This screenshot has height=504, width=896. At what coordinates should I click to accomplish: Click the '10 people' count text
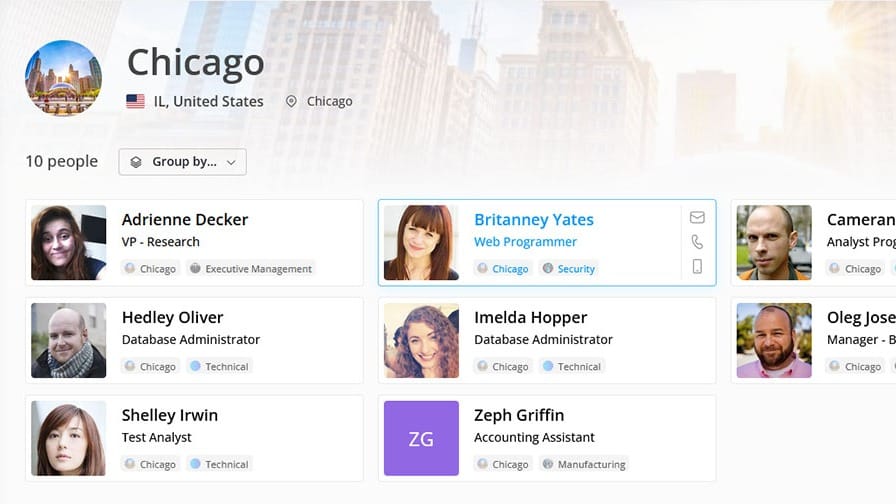click(62, 162)
